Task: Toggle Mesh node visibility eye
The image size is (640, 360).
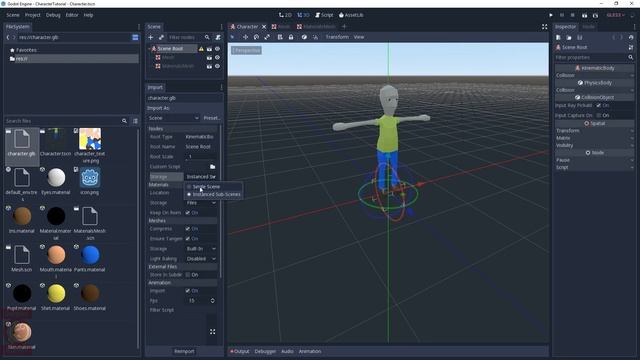Action: [218, 58]
